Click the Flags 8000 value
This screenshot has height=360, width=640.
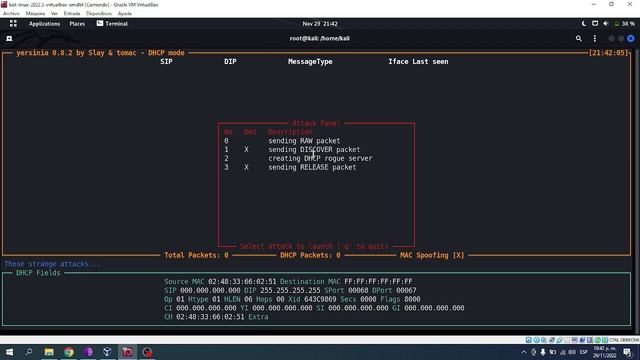412,299
